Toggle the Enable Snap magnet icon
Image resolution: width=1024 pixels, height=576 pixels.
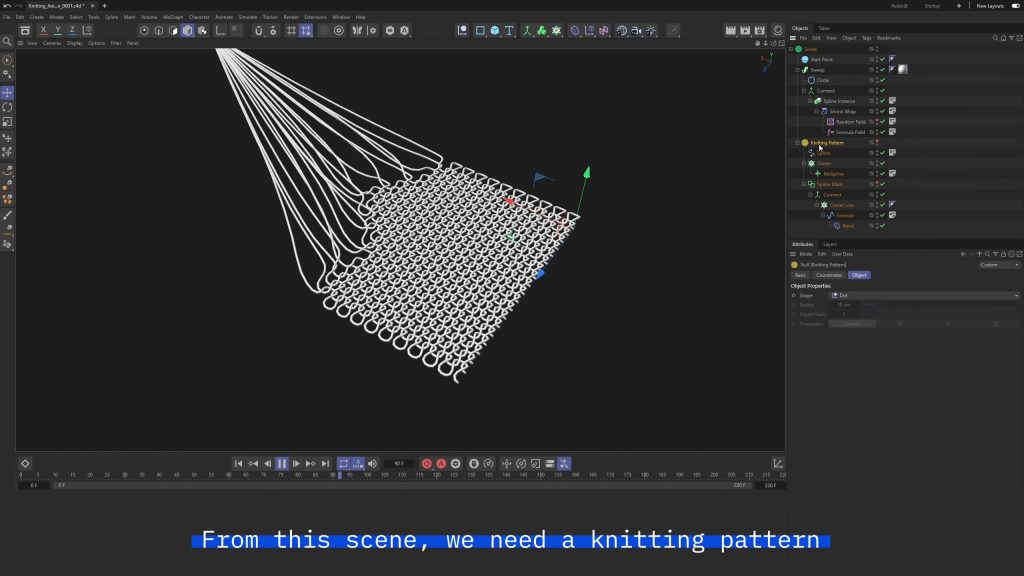click(x=259, y=30)
